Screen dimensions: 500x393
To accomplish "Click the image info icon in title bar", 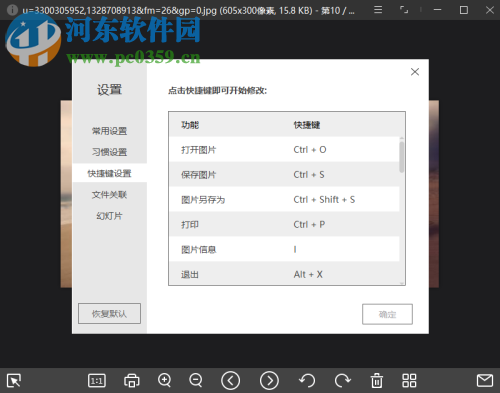I will (x=12, y=10).
